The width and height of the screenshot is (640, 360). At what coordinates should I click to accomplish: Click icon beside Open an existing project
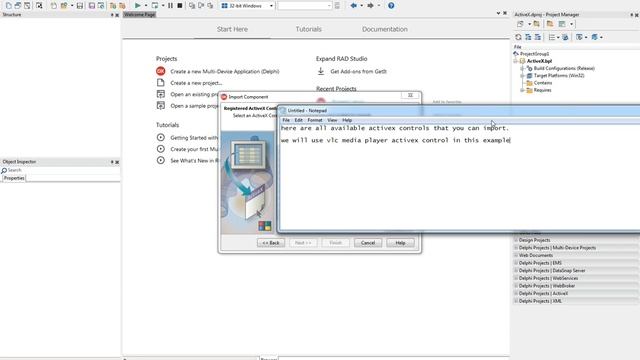click(x=160, y=94)
